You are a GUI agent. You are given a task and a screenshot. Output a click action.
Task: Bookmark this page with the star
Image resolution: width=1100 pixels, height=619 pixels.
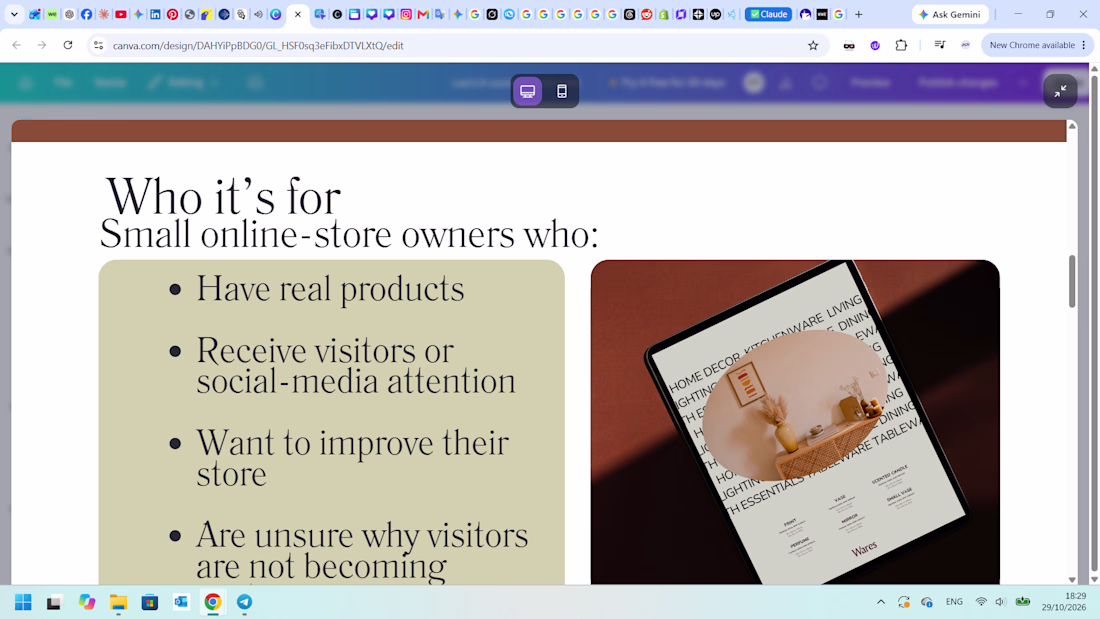click(813, 46)
